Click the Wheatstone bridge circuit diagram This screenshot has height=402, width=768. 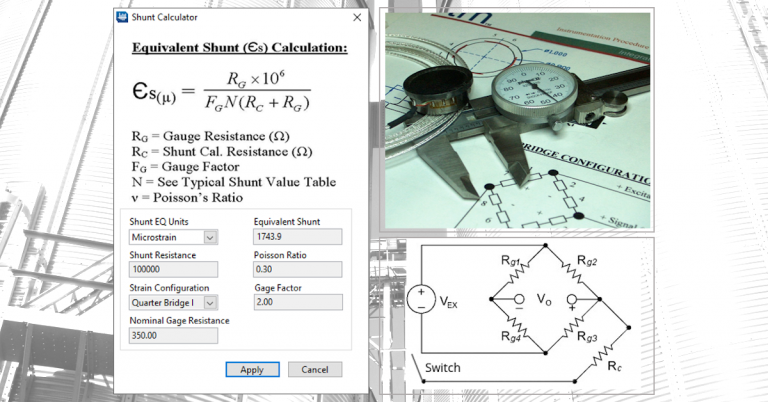pyautogui.click(x=517, y=315)
